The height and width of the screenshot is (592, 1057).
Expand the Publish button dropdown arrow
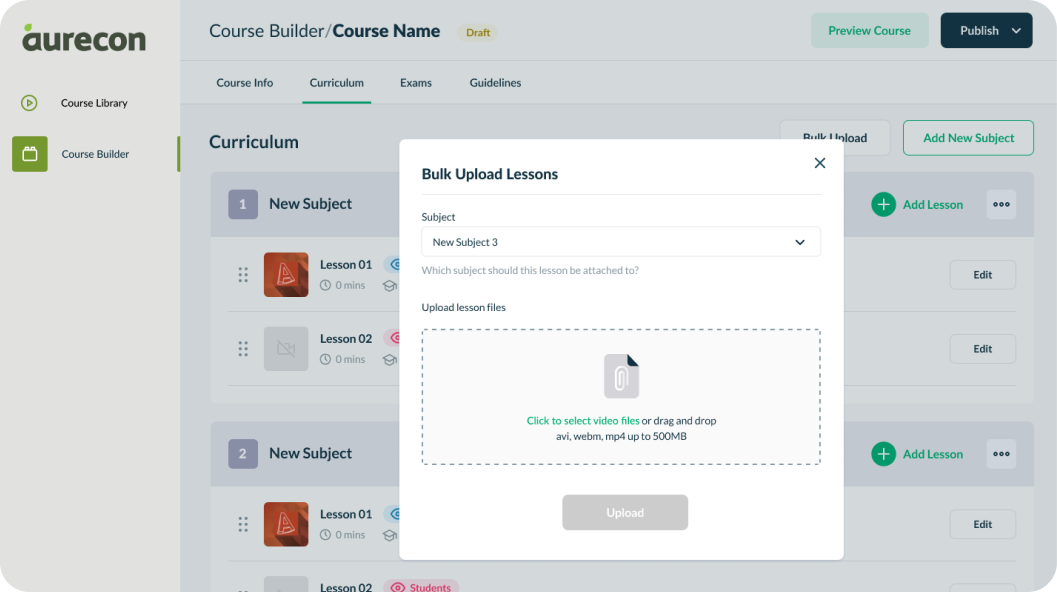[x=1016, y=31]
